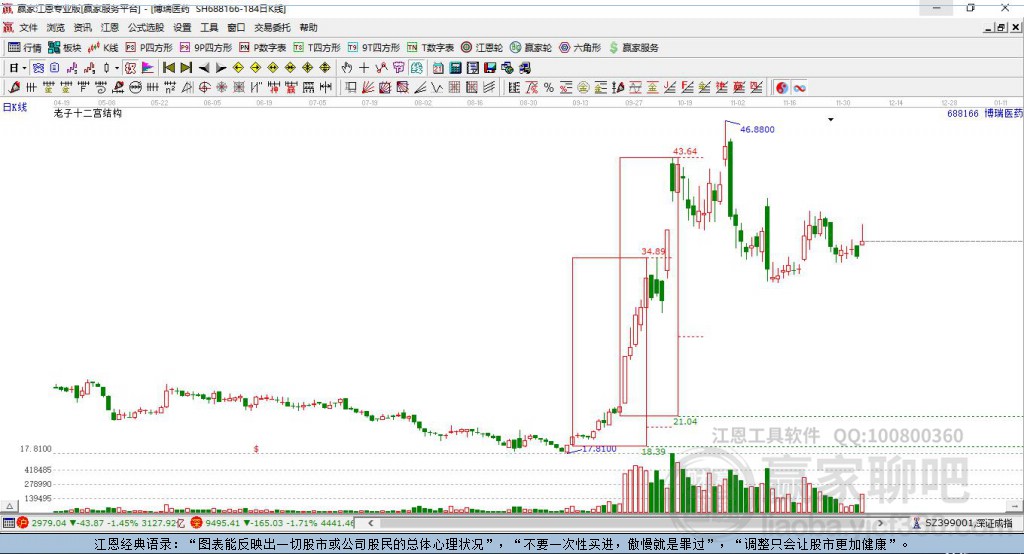
Task: Click the save floppy disk icon
Action: [x=490, y=68]
